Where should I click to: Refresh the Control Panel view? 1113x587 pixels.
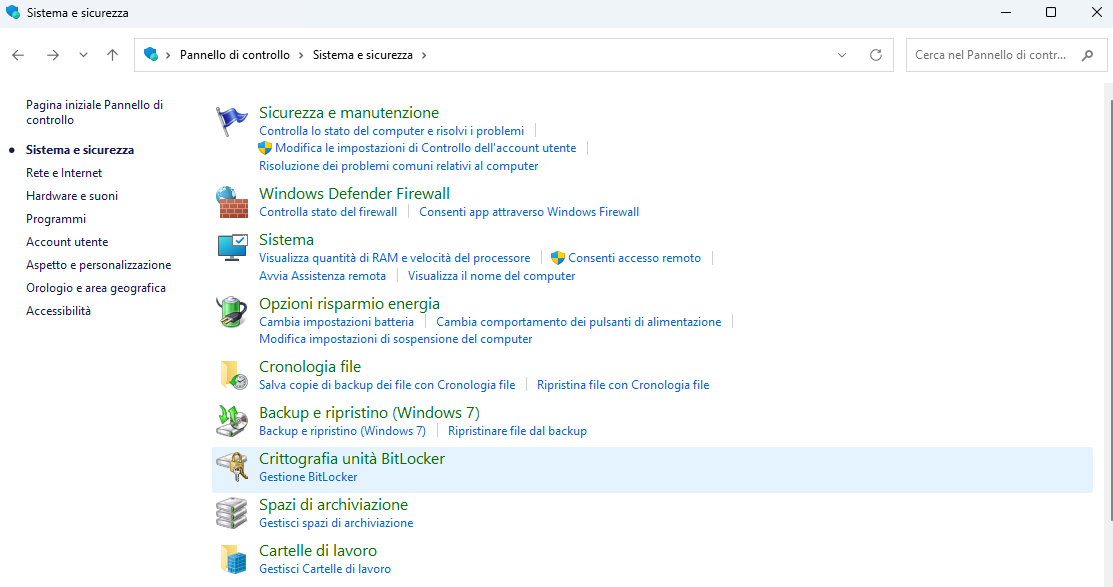(876, 55)
